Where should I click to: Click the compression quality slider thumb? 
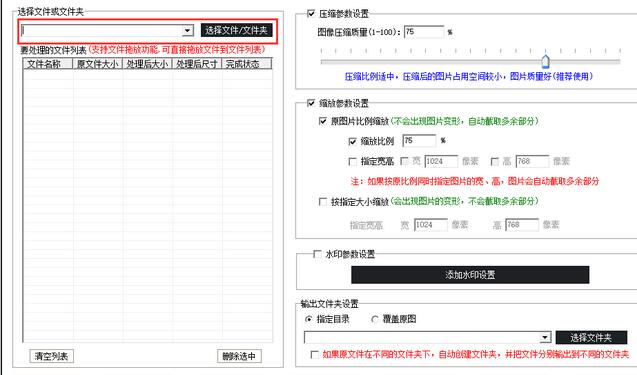(x=545, y=61)
